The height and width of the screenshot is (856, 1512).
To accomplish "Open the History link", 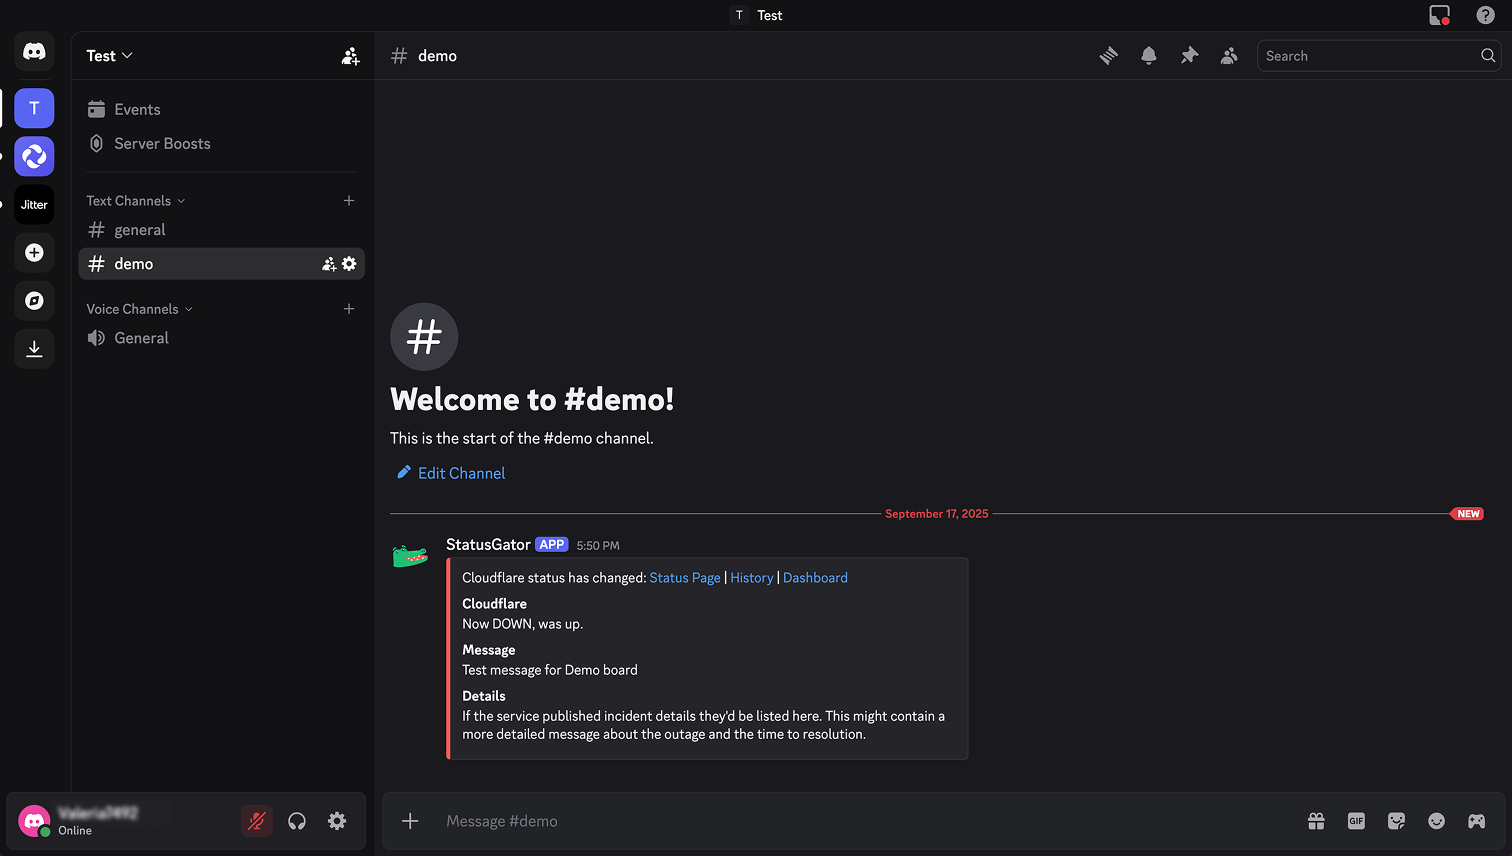I will [752, 578].
